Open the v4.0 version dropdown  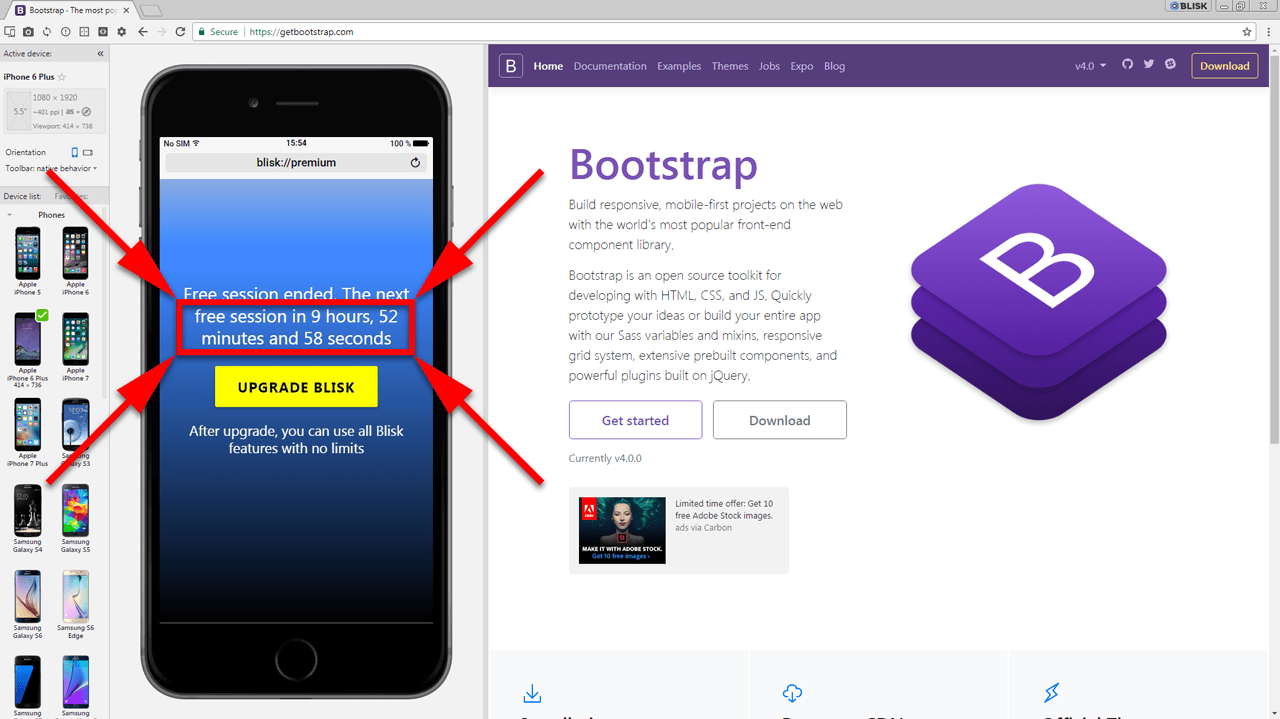coord(1090,66)
